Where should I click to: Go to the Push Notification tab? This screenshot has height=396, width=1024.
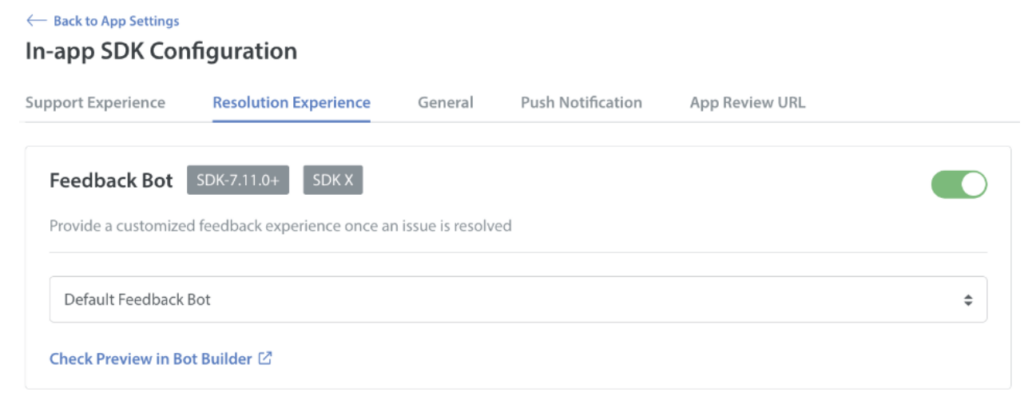coord(581,103)
